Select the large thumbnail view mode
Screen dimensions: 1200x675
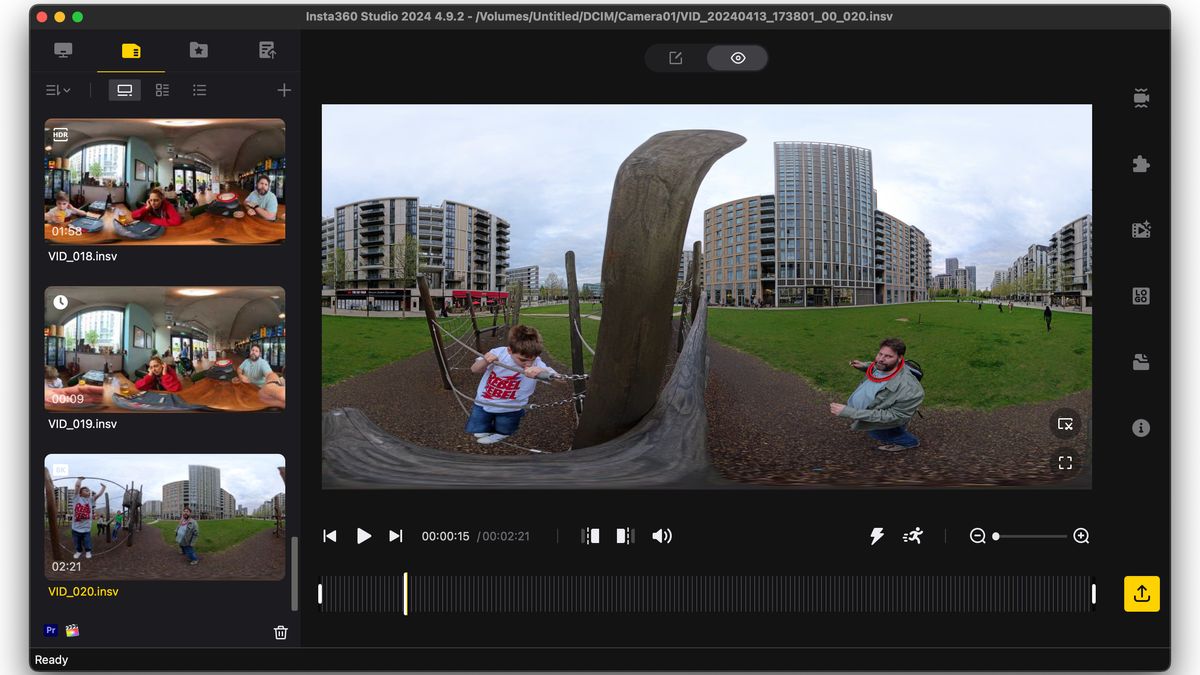coord(125,90)
